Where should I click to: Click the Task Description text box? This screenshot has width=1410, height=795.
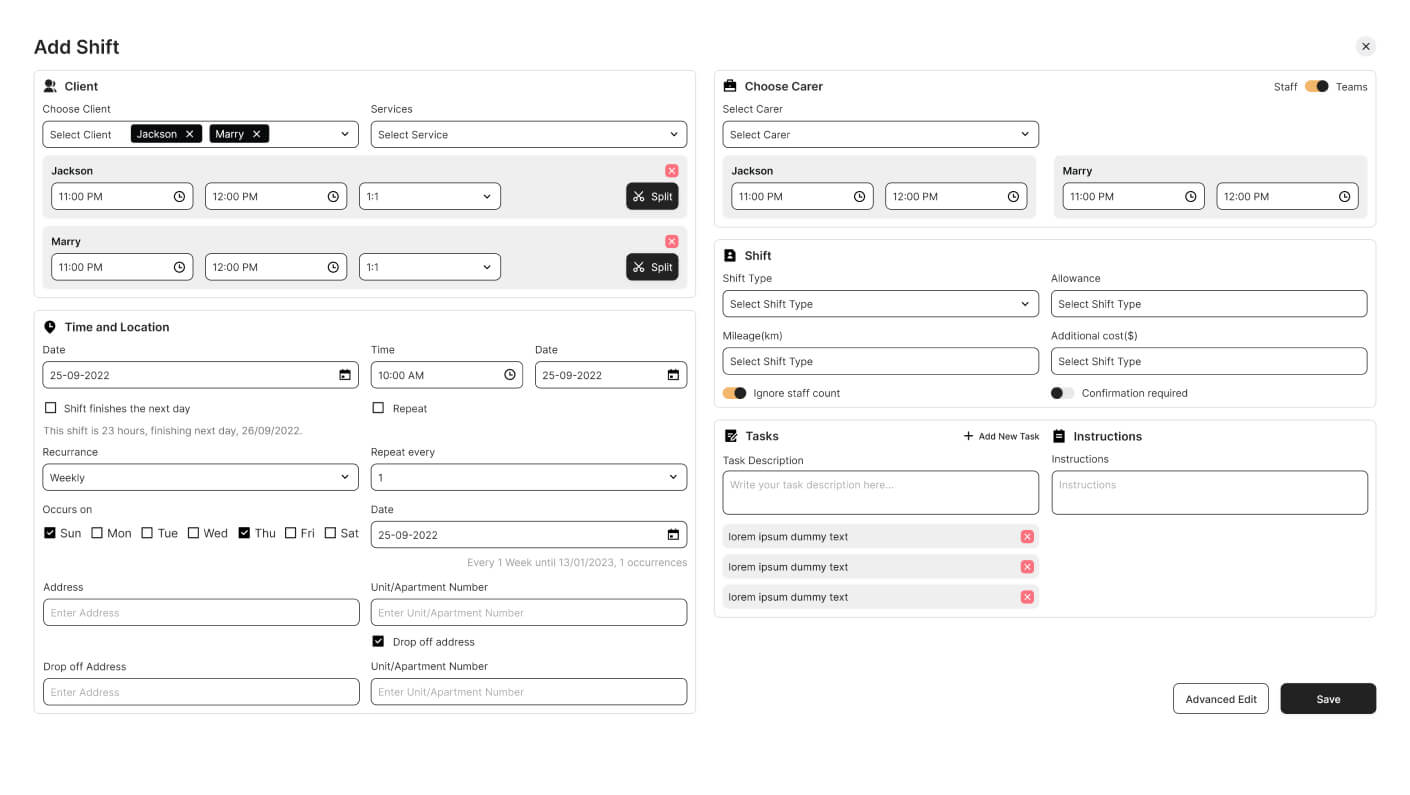880,493
